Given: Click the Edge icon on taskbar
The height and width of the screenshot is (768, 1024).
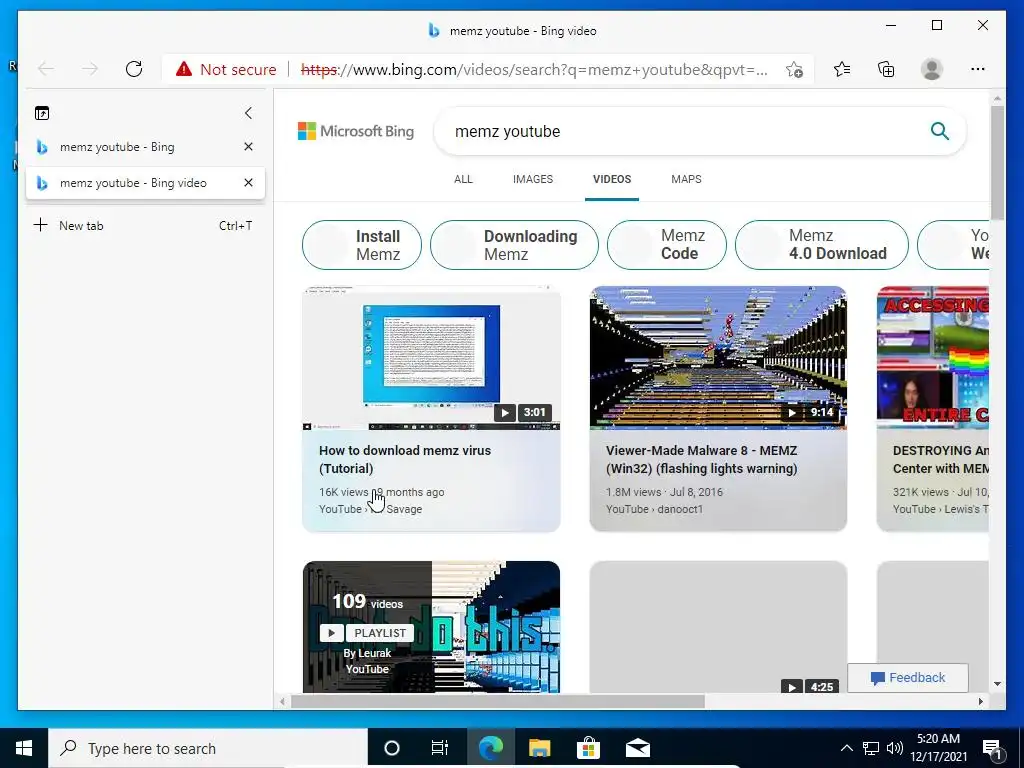Looking at the screenshot, I should point(491,748).
